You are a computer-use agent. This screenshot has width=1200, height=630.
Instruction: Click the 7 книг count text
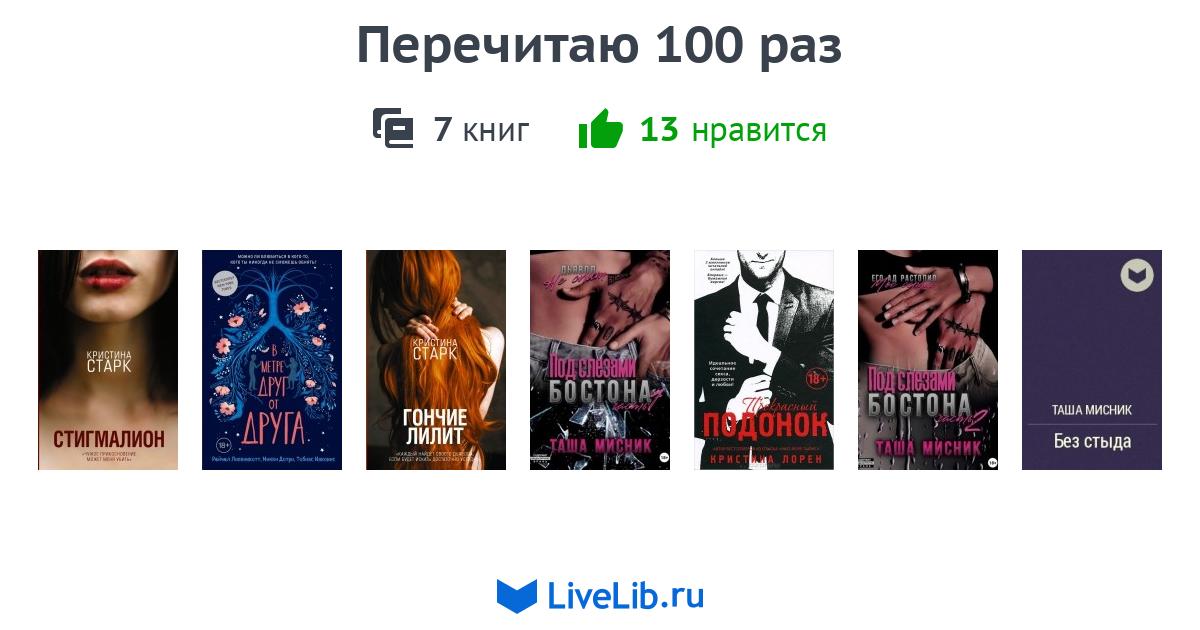tap(481, 130)
